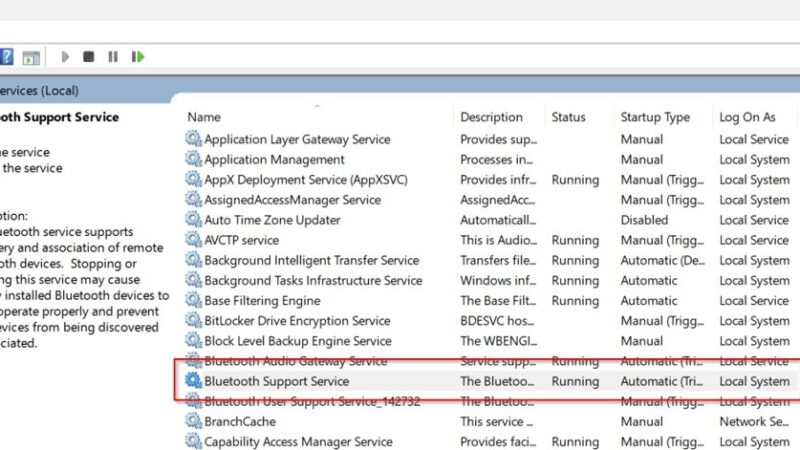Select AssignedAccessManager Service name
This screenshot has height=450, width=800.
(x=293, y=200)
